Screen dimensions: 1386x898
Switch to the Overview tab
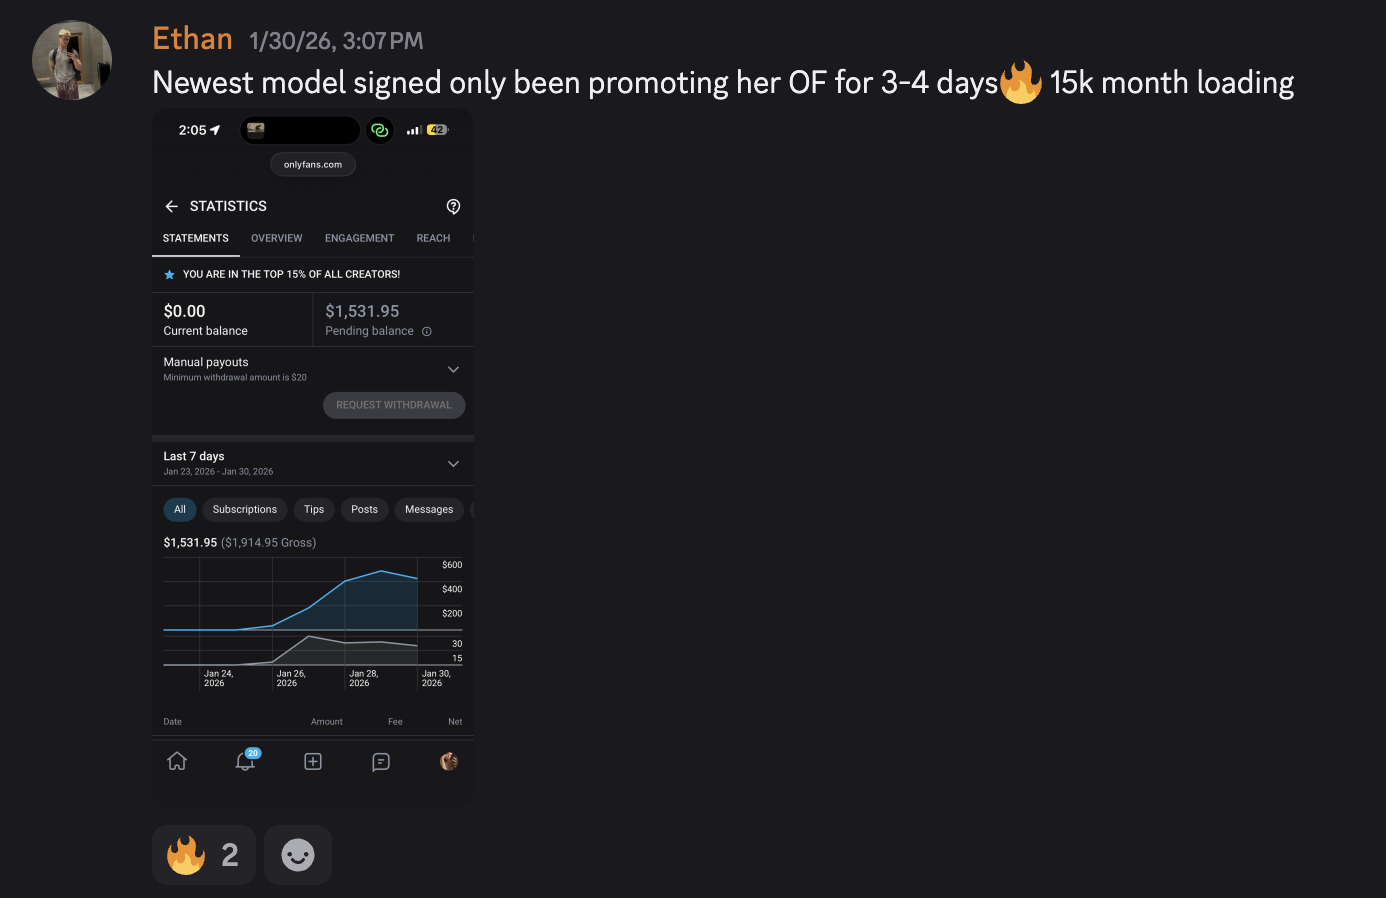click(276, 238)
